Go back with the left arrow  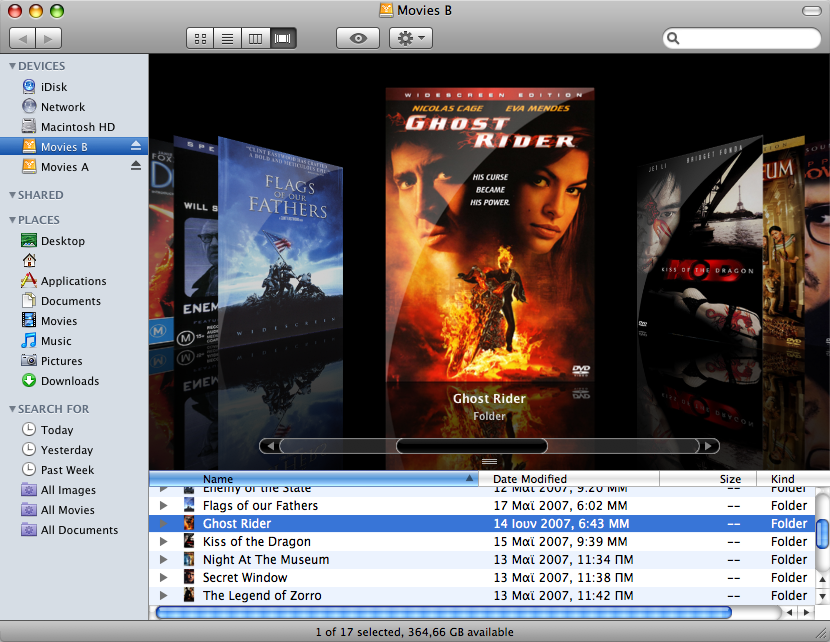click(22, 39)
